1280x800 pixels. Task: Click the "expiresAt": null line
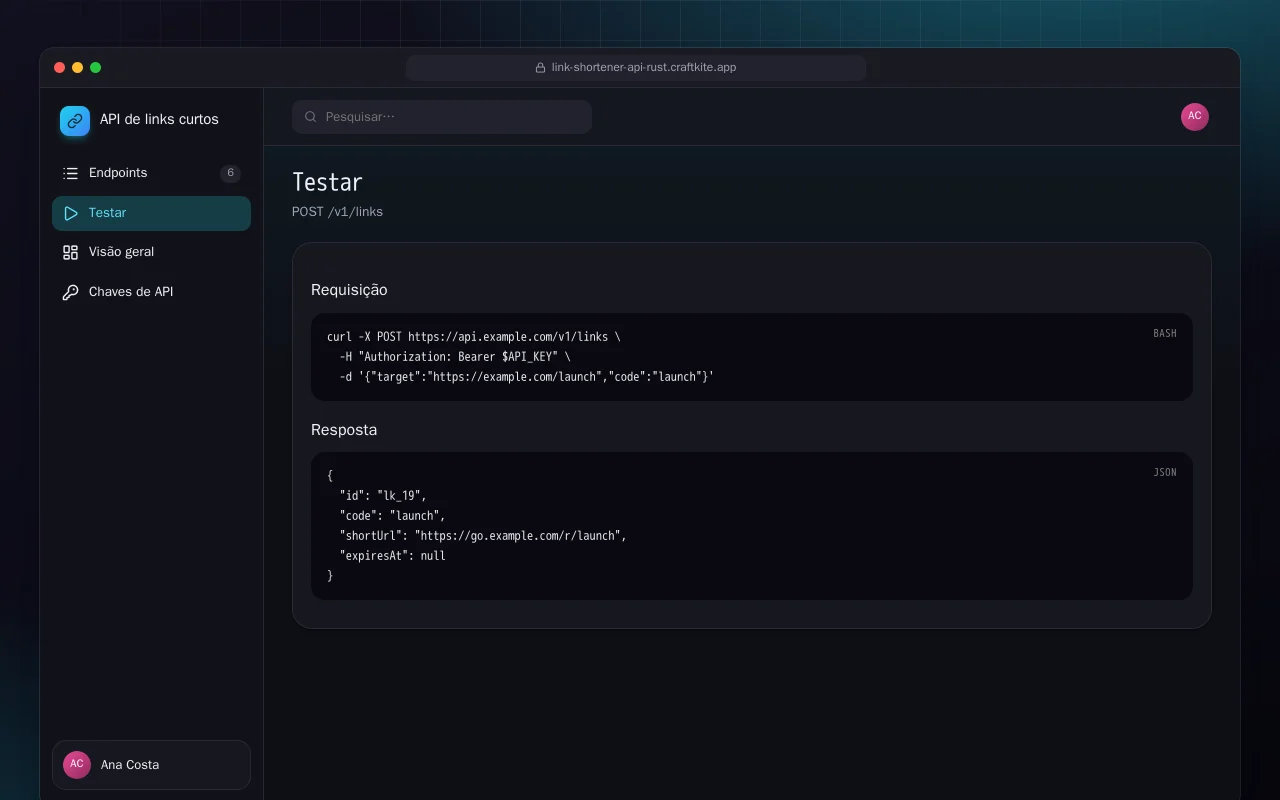coord(392,556)
